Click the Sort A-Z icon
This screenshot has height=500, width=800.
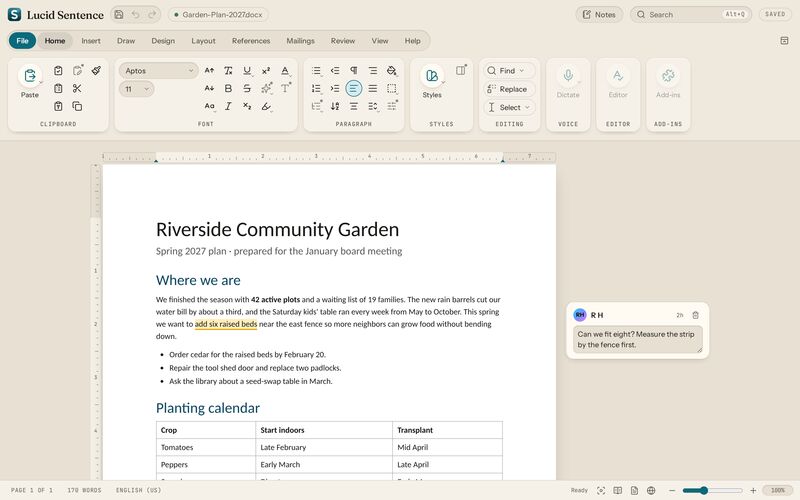pyautogui.click(x=335, y=106)
